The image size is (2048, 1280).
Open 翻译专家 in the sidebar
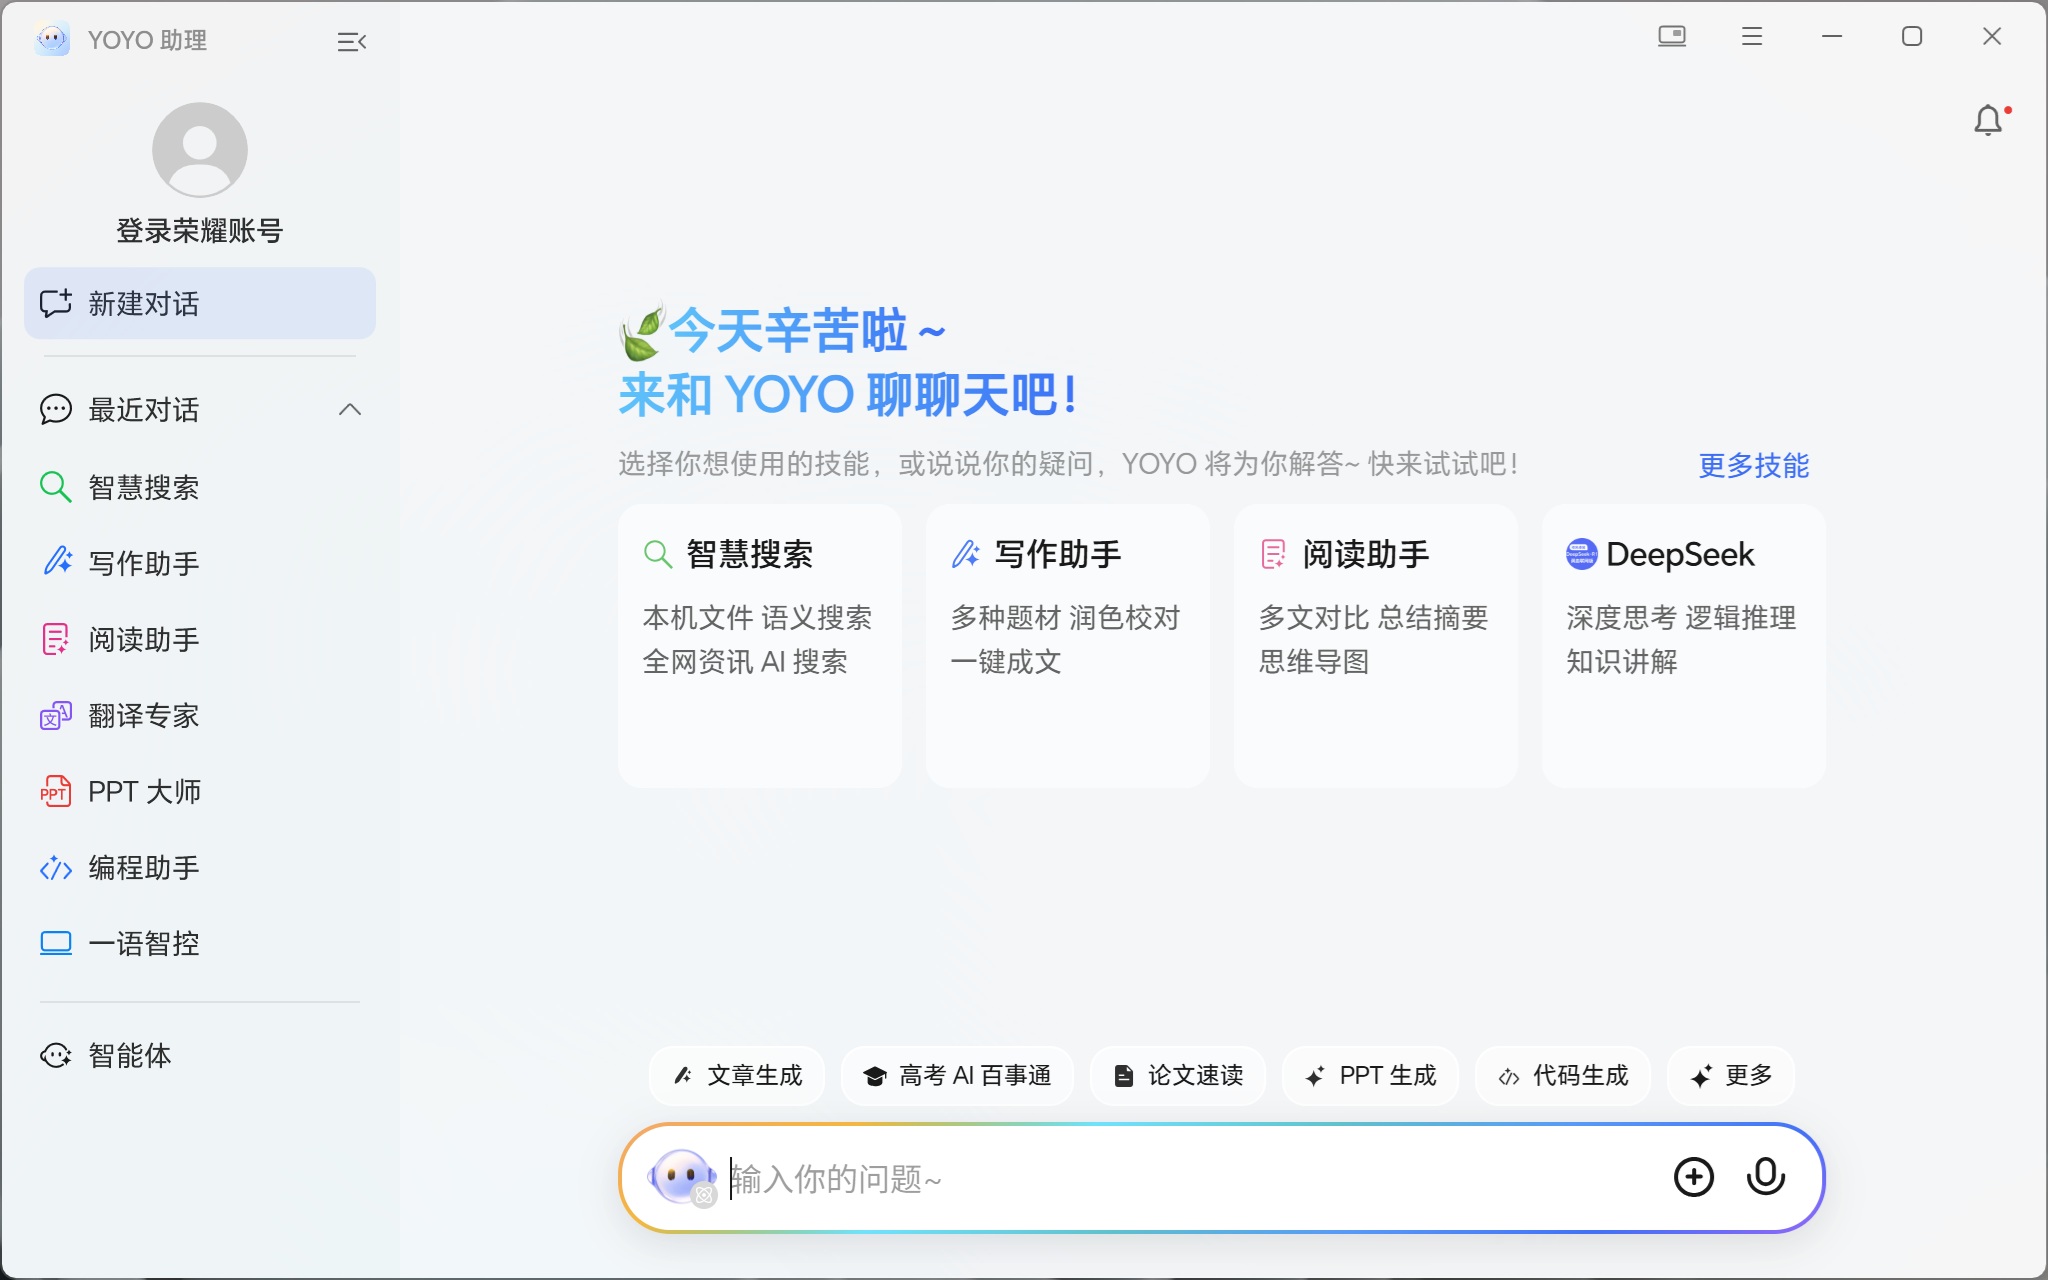point(200,715)
